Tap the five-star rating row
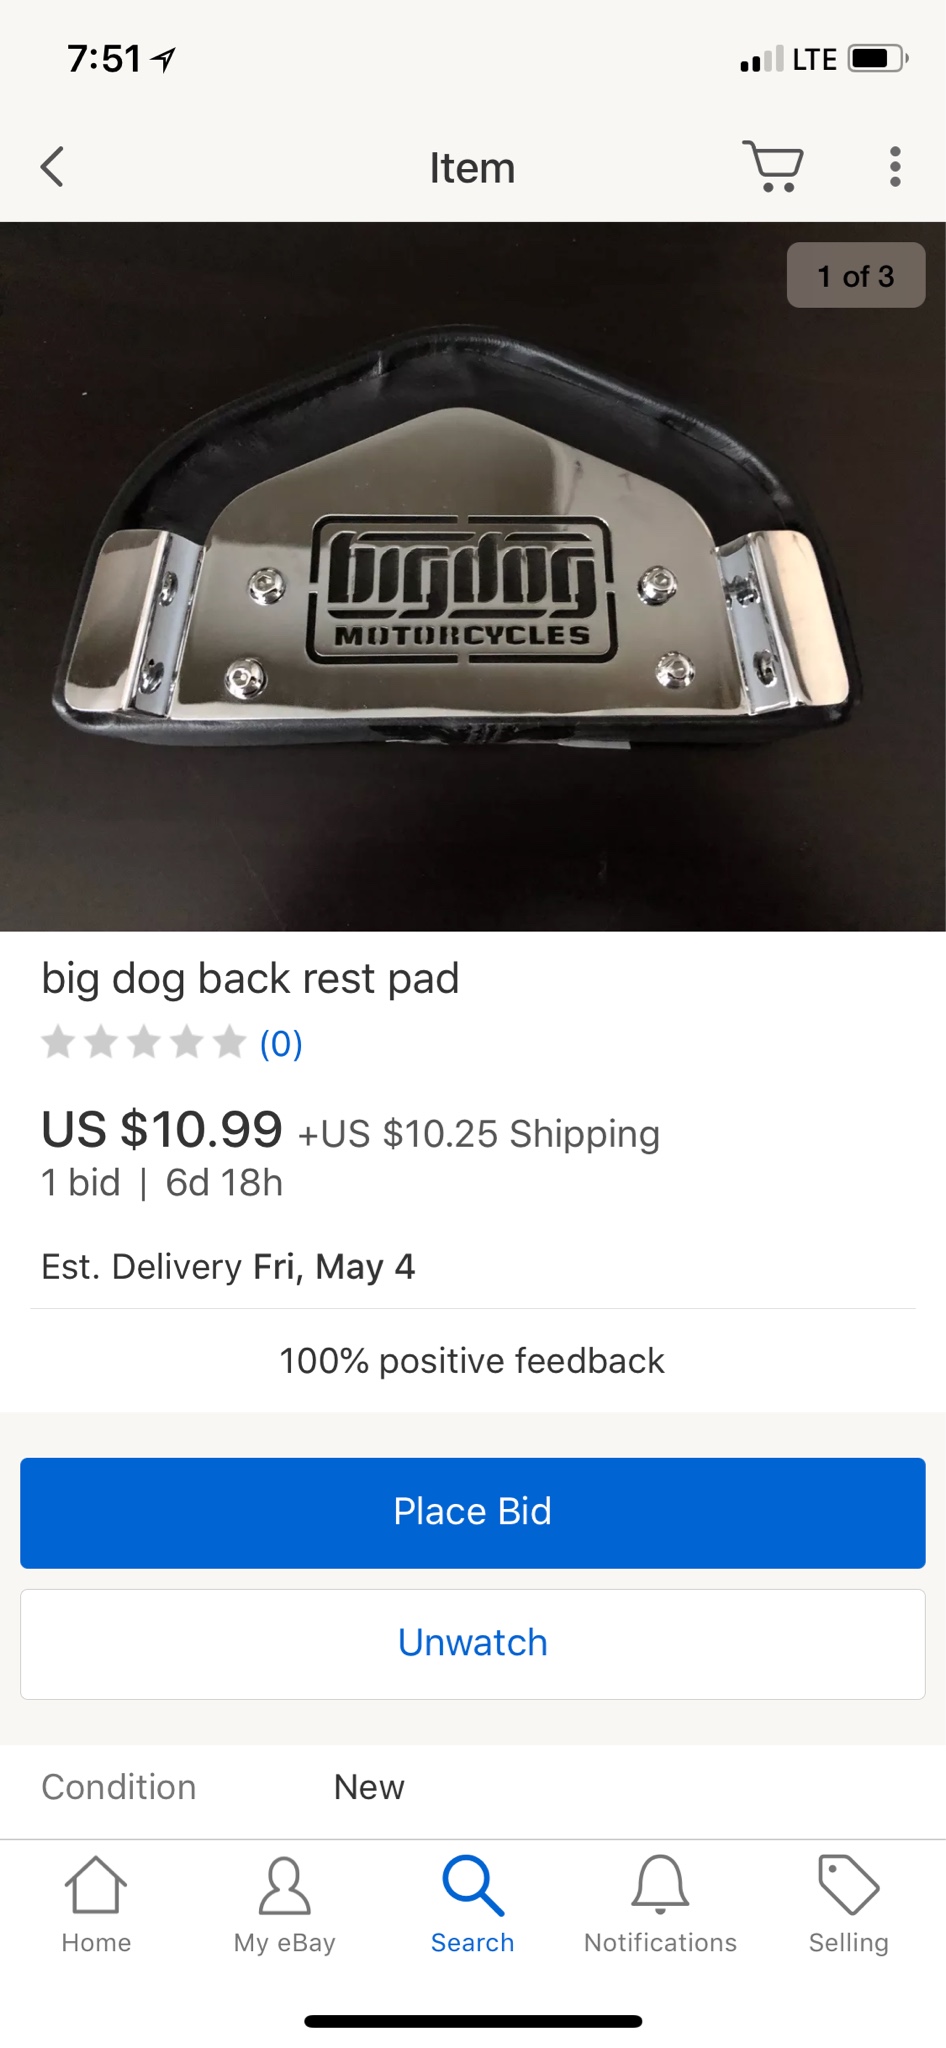The height and width of the screenshot is (2048, 946). [143, 1042]
